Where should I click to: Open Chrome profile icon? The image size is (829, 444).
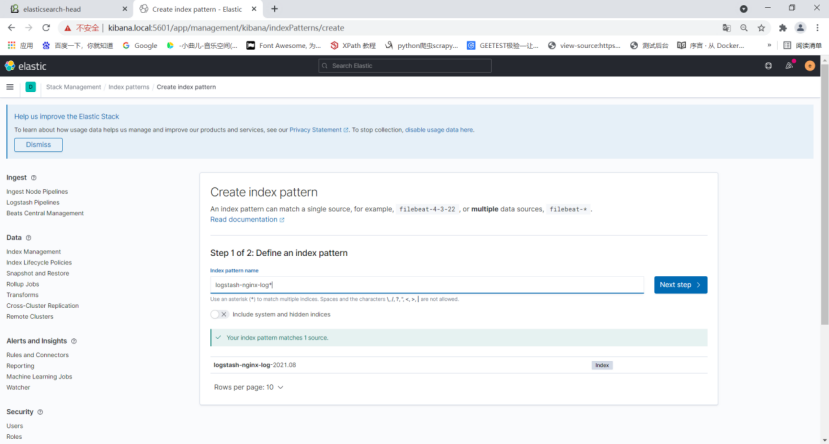coord(800,28)
